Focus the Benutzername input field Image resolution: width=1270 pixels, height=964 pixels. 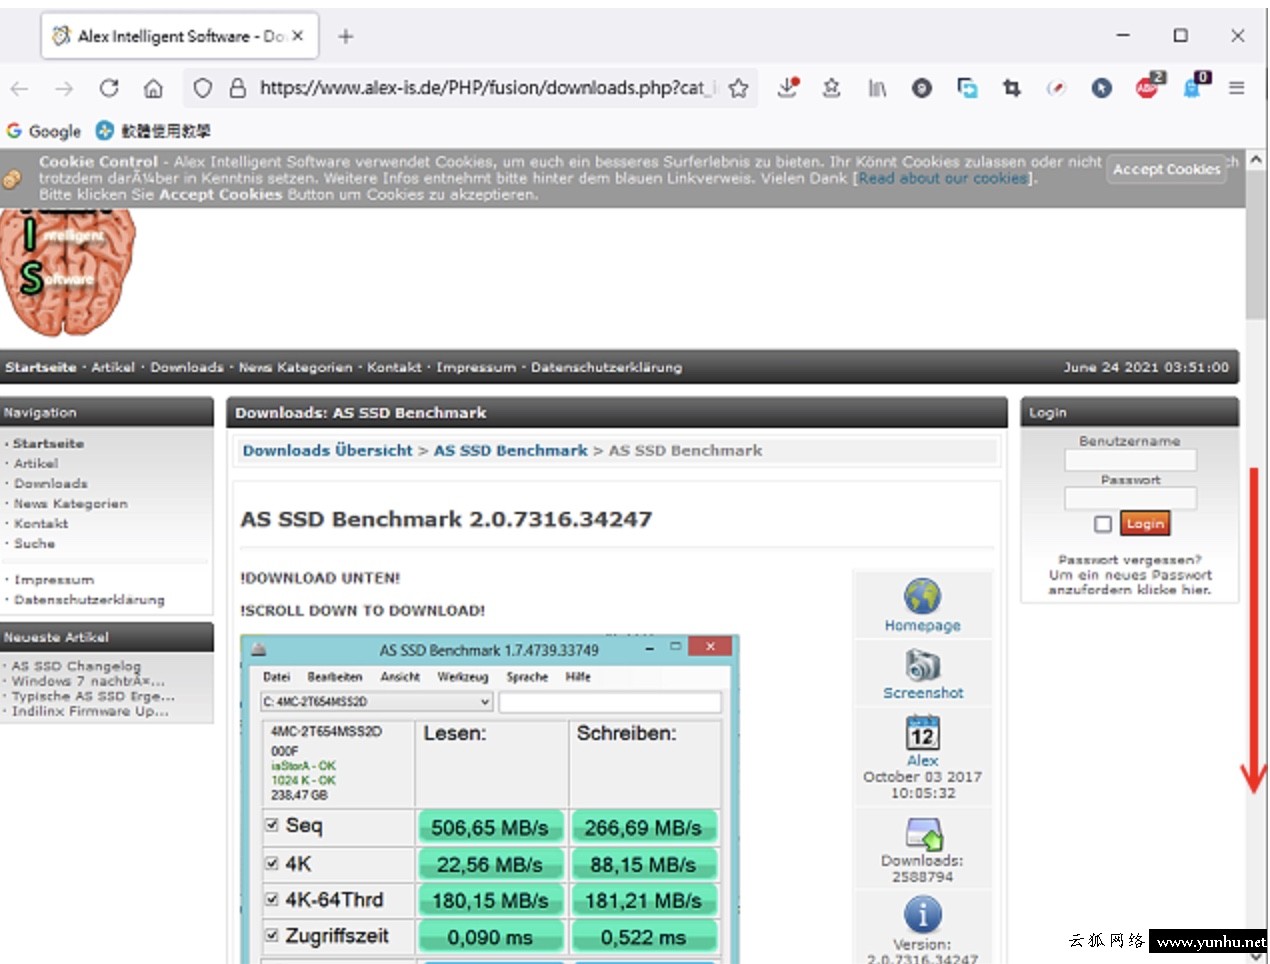(x=1130, y=460)
